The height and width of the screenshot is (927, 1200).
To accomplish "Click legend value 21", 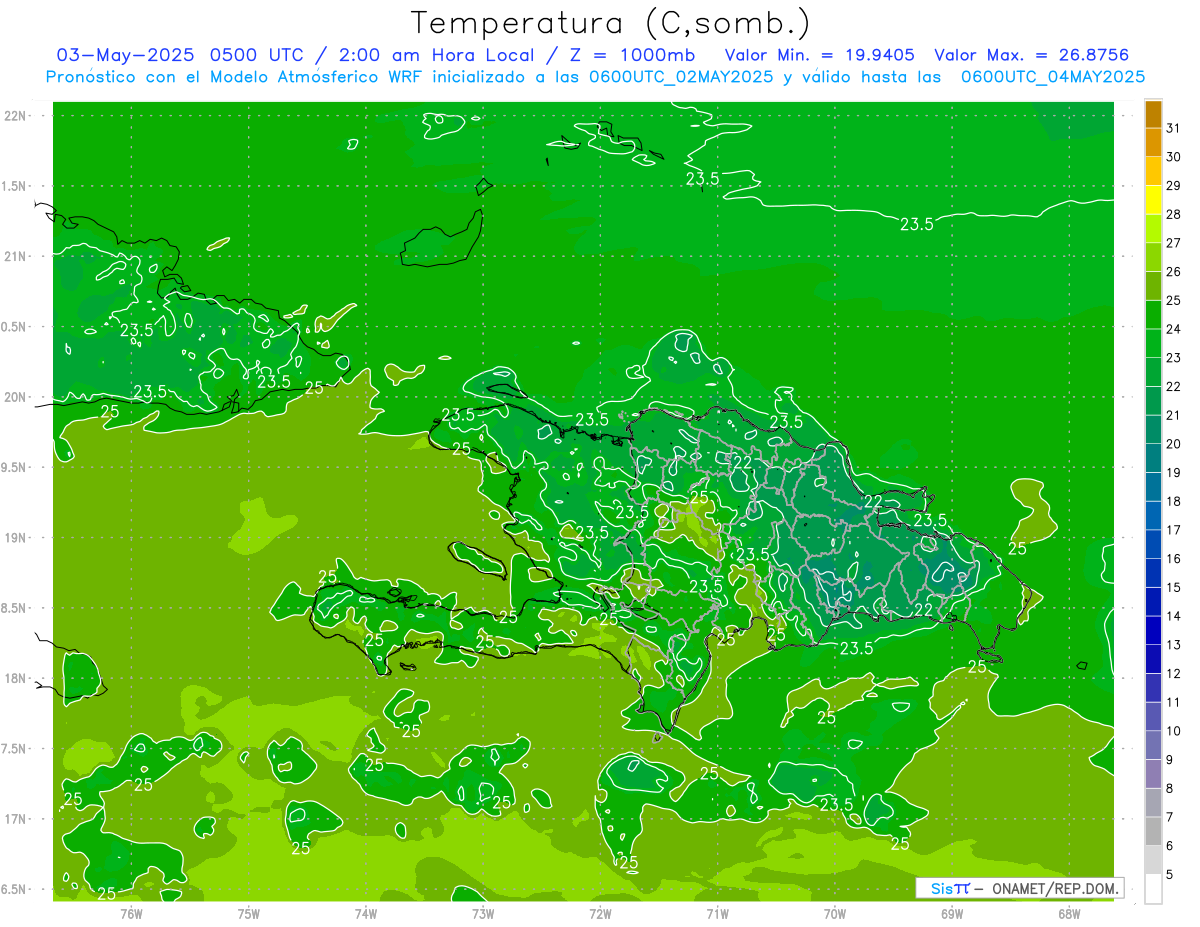I will [x=1173, y=415].
